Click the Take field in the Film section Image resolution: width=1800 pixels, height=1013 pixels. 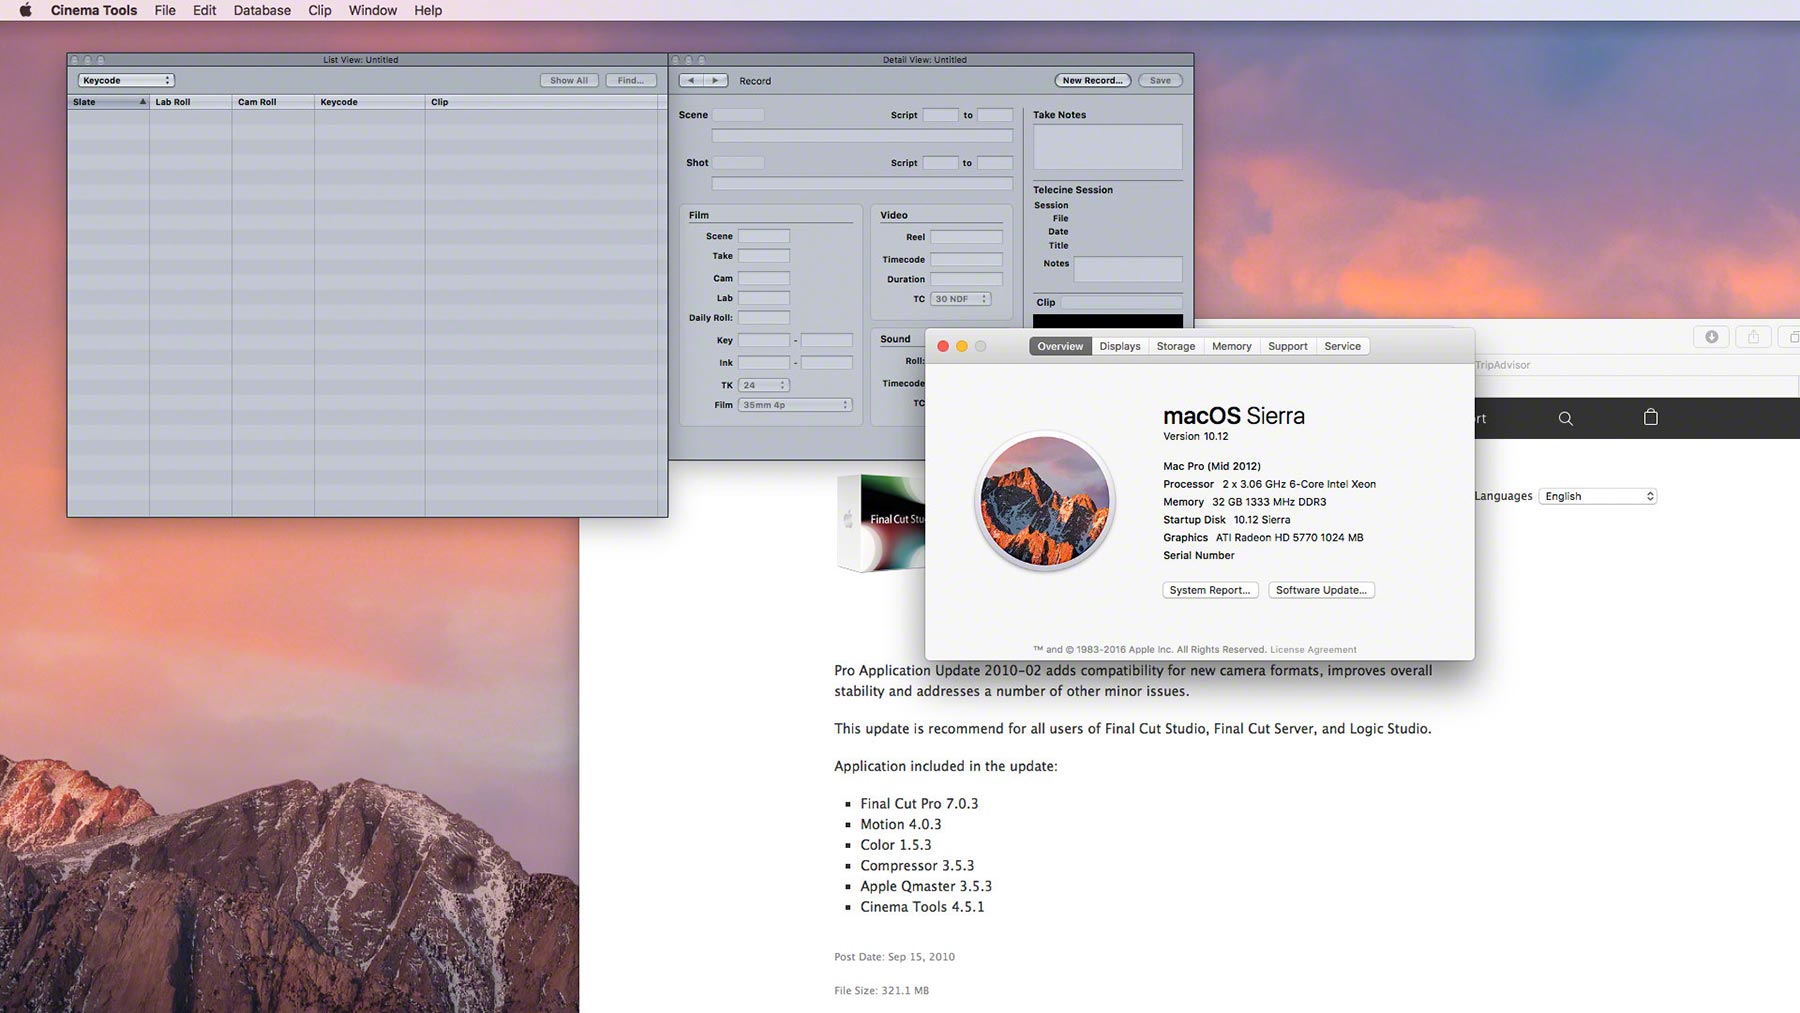click(x=764, y=256)
